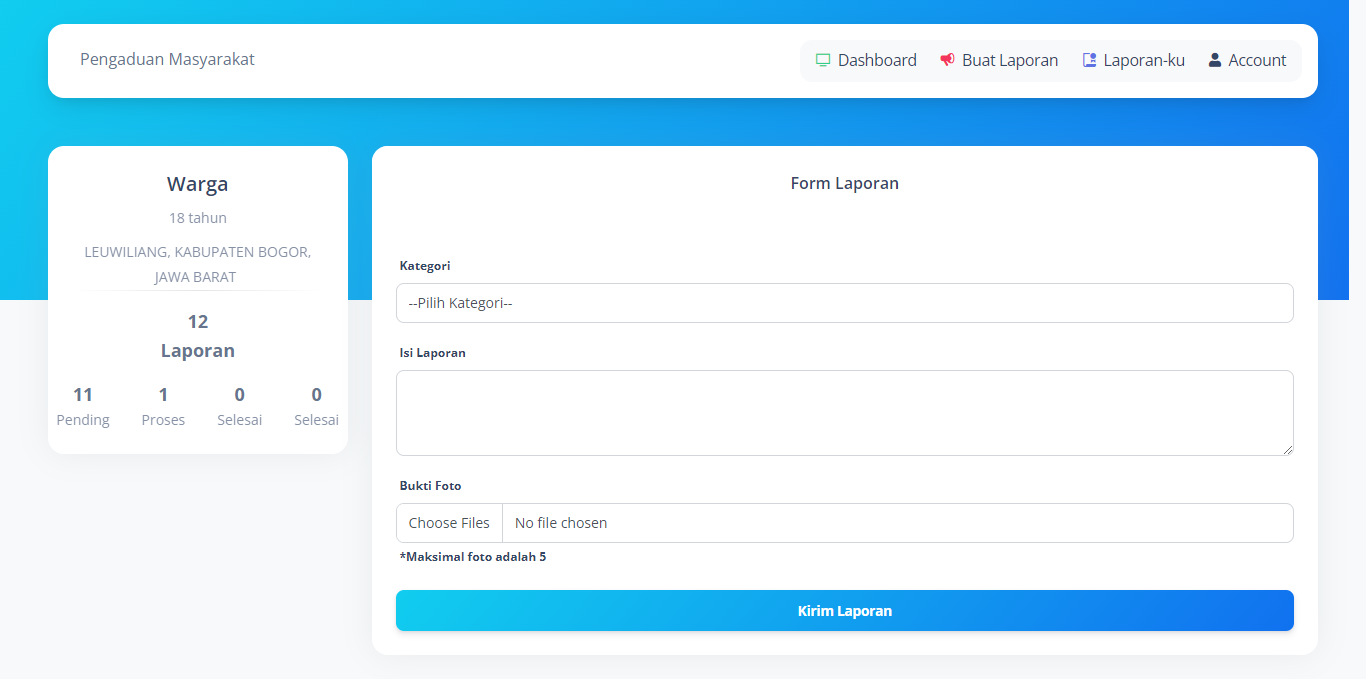Click the 12 Laporan total count

pyautogui.click(x=198, y=336)
